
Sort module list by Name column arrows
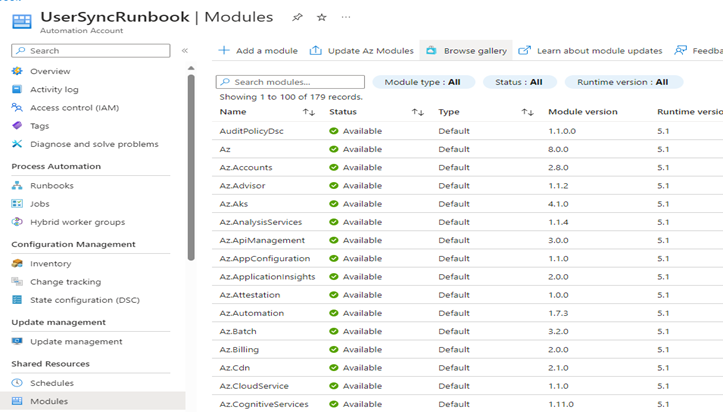pos(309,112)
